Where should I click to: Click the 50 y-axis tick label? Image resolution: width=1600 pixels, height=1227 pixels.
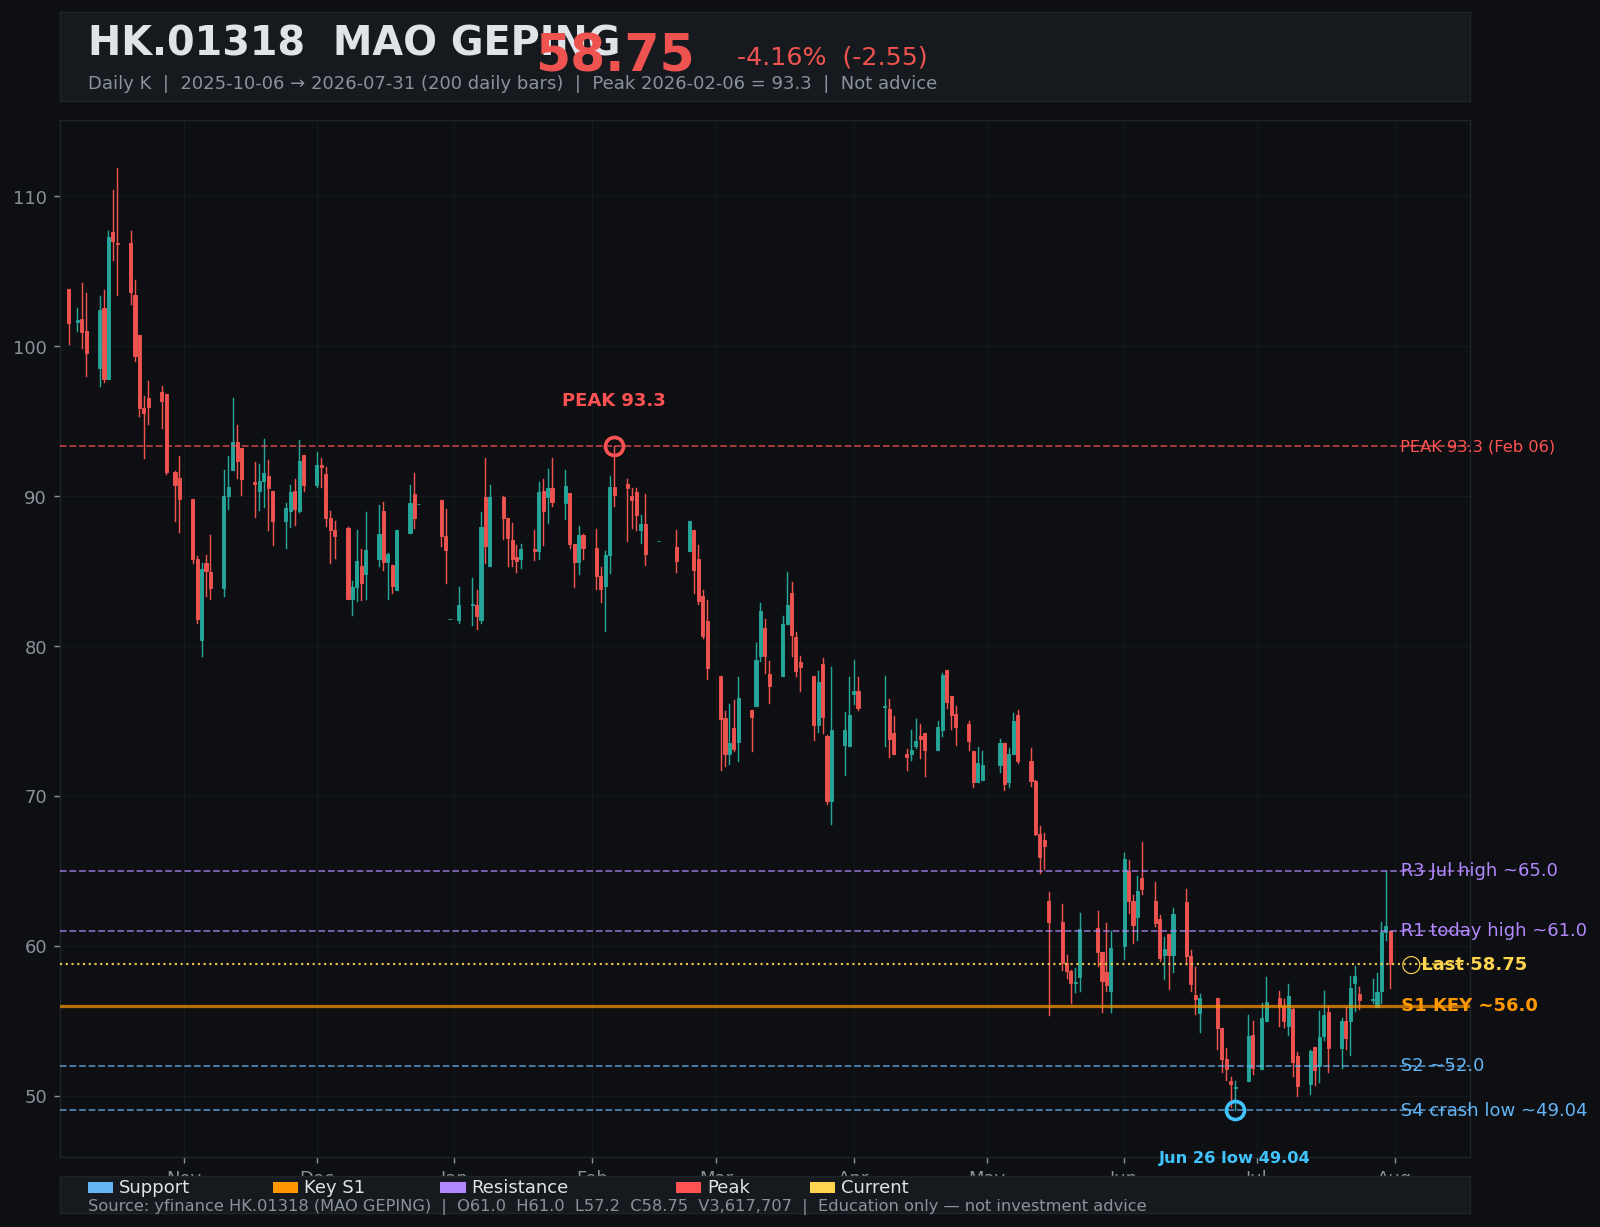tap(35, 1097)
